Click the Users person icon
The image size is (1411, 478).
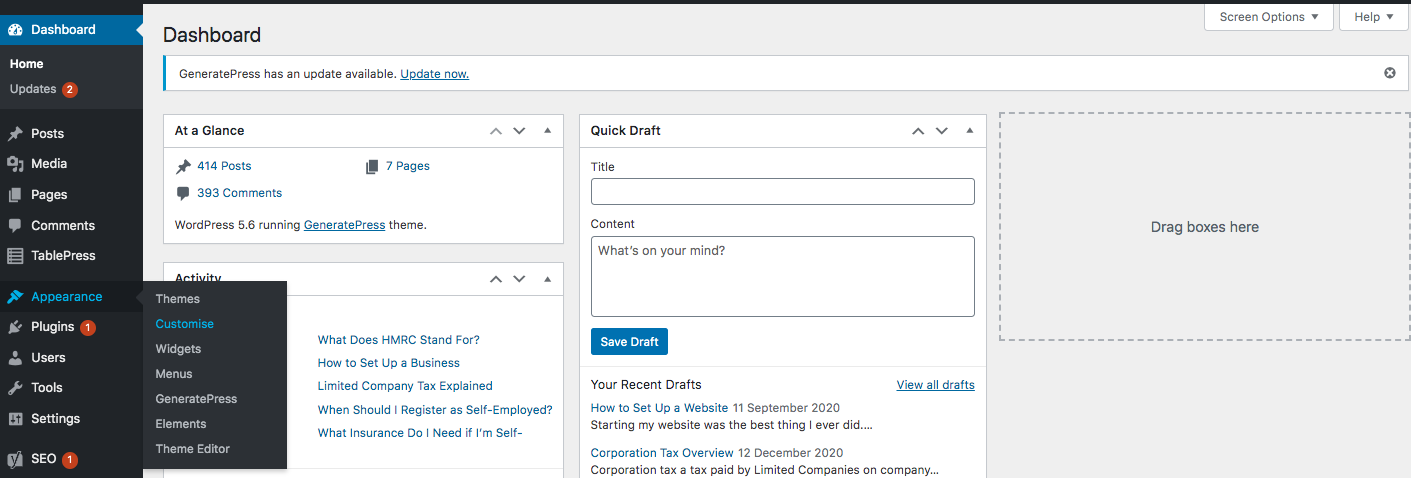pos(15,358)
